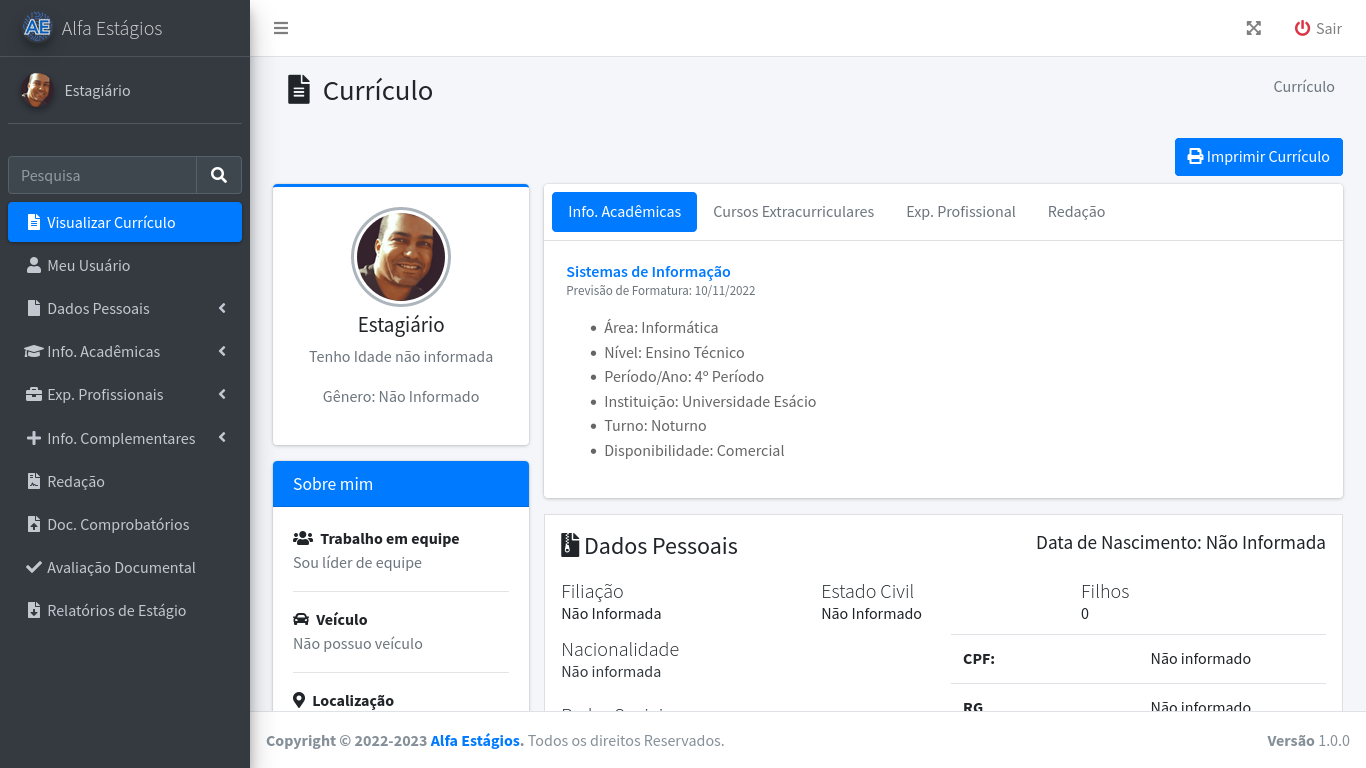
Task: Open Redação from the sidebar
Action: click(76, 481)
